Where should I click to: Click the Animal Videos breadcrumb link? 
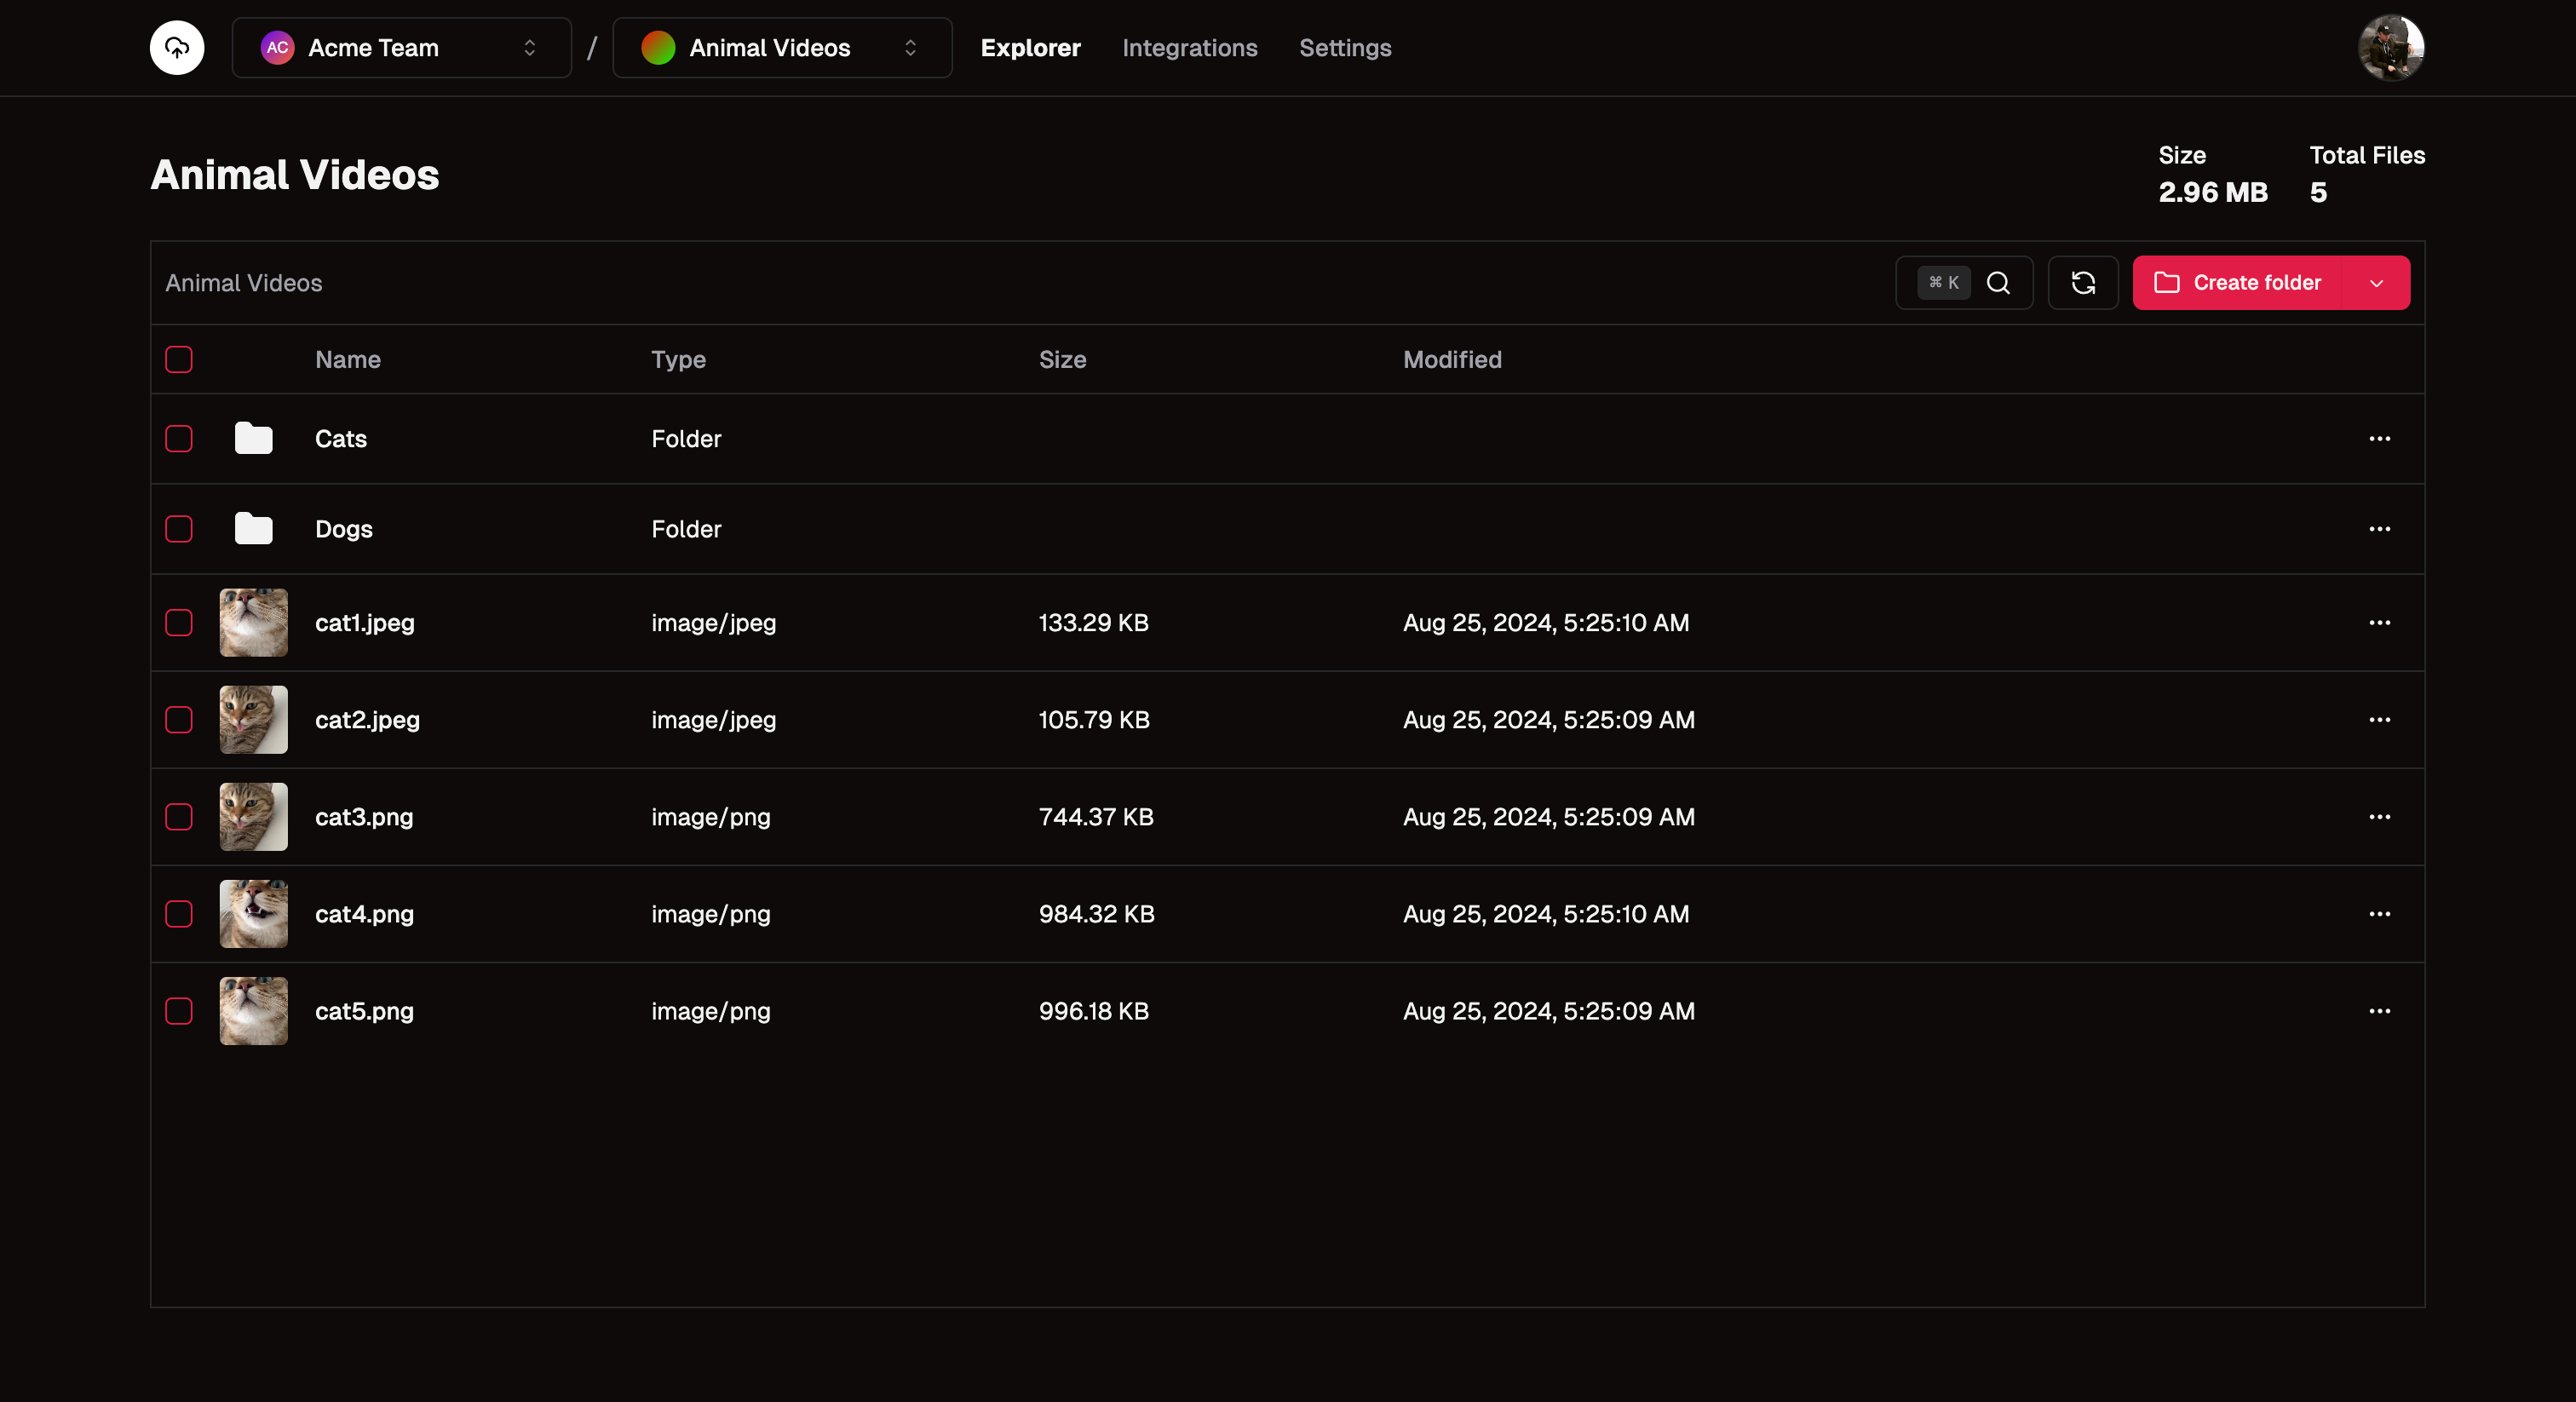pyautogui.click(x=243, y=283)
